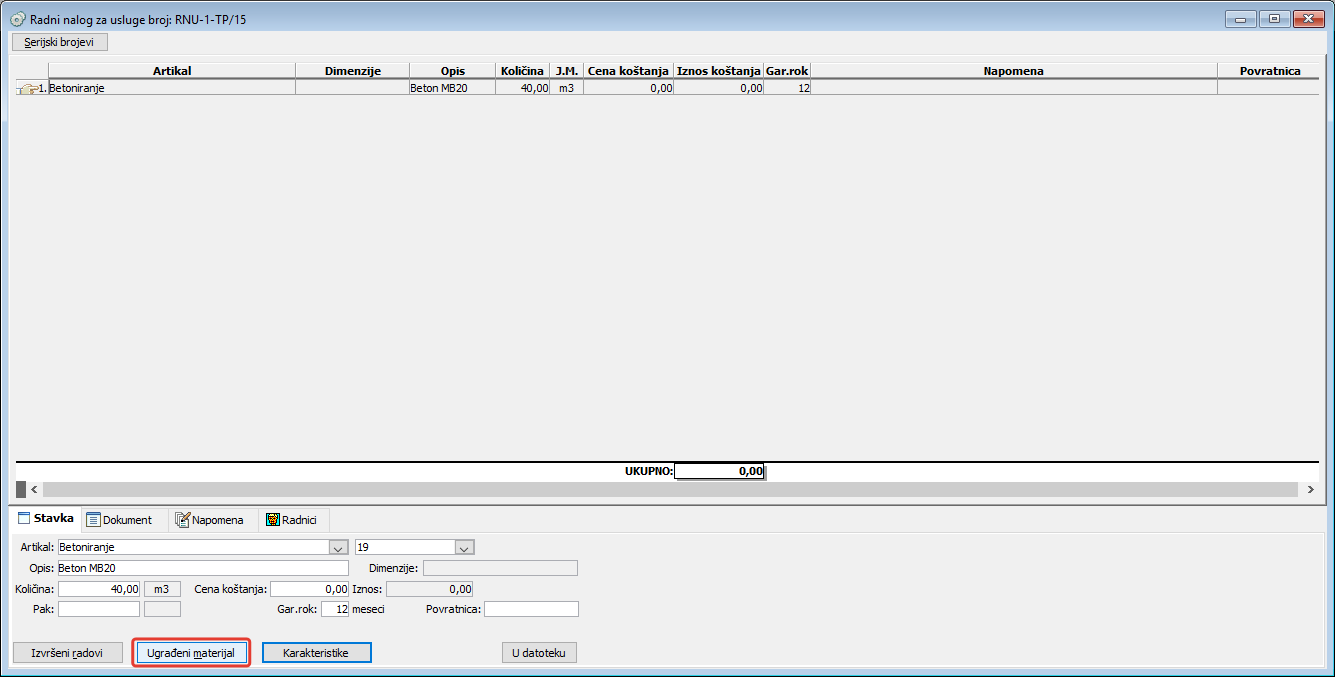1335x677 pixels.
Task: Click the UKUPNO total field
Action: (720, 471)
